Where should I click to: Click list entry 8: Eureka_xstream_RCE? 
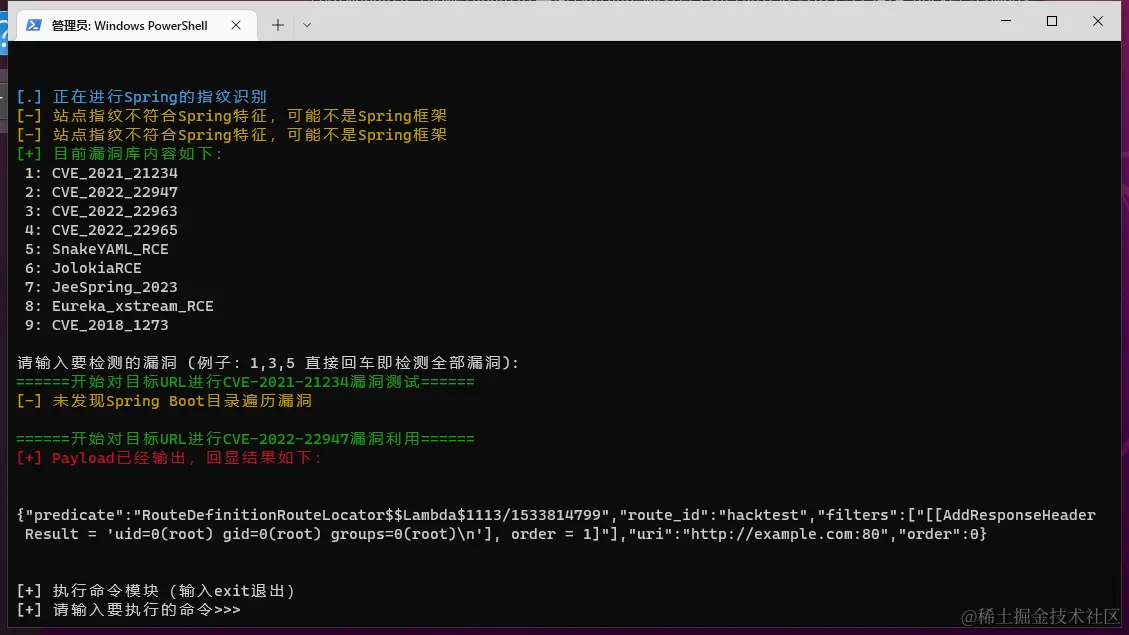coord(119,306)
